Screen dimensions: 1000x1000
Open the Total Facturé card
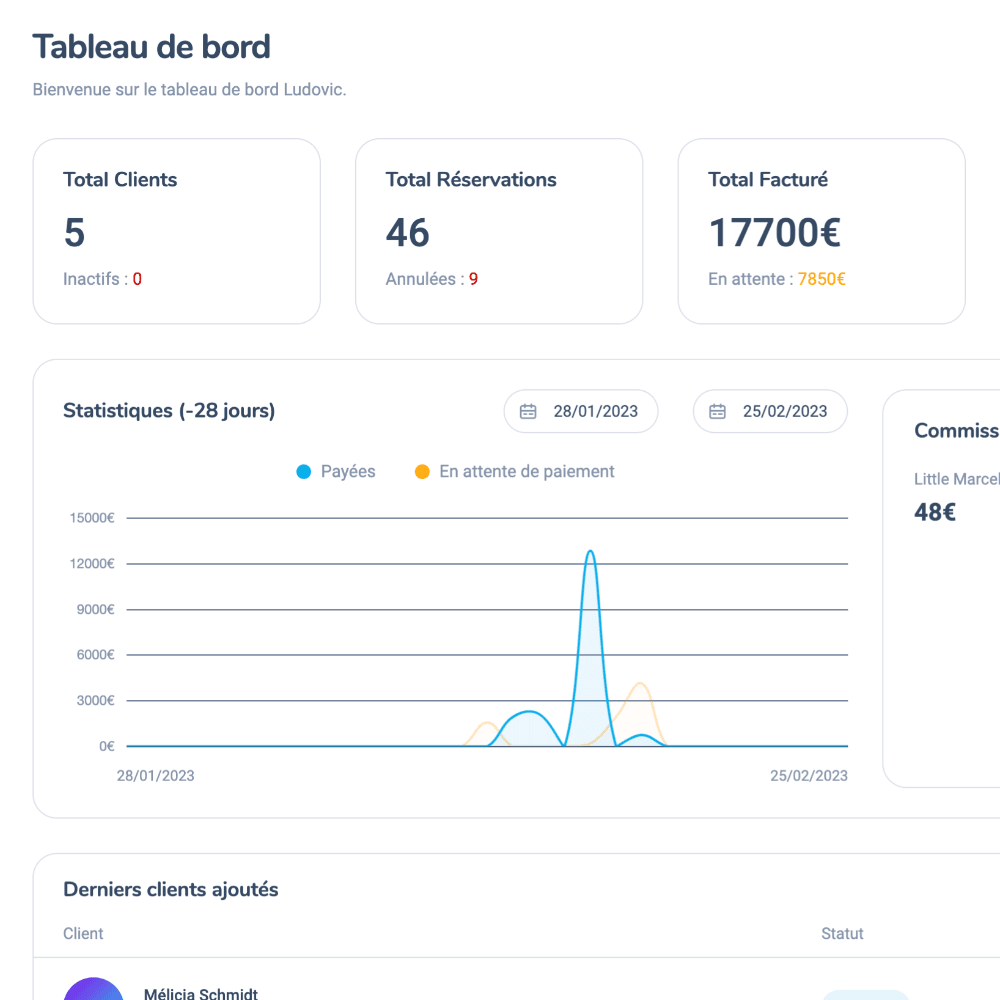click(822, 232)
